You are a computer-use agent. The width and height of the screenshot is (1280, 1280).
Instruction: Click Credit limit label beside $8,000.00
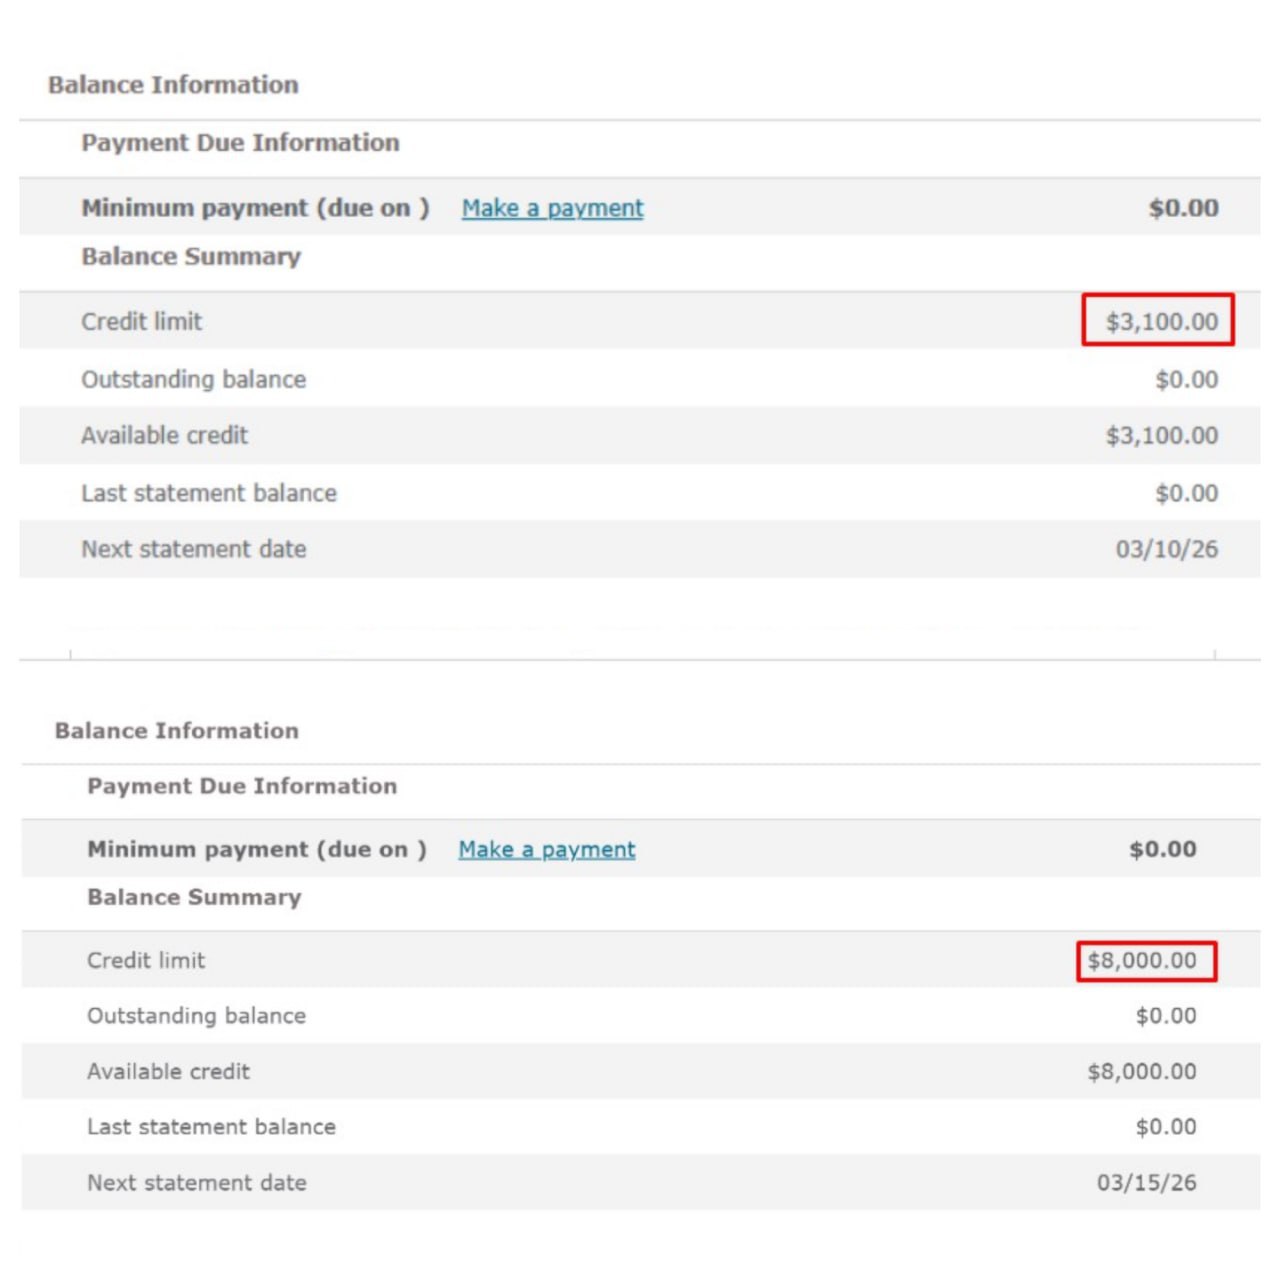146,960
